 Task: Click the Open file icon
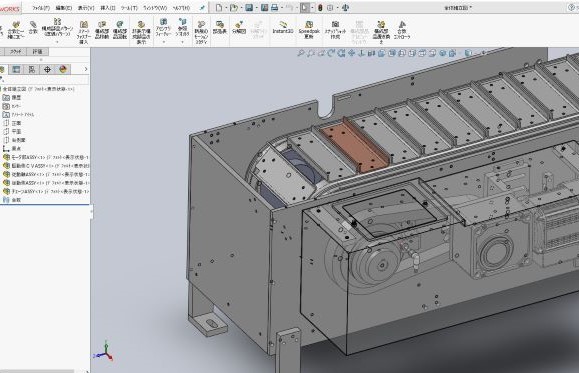(233, 8)
